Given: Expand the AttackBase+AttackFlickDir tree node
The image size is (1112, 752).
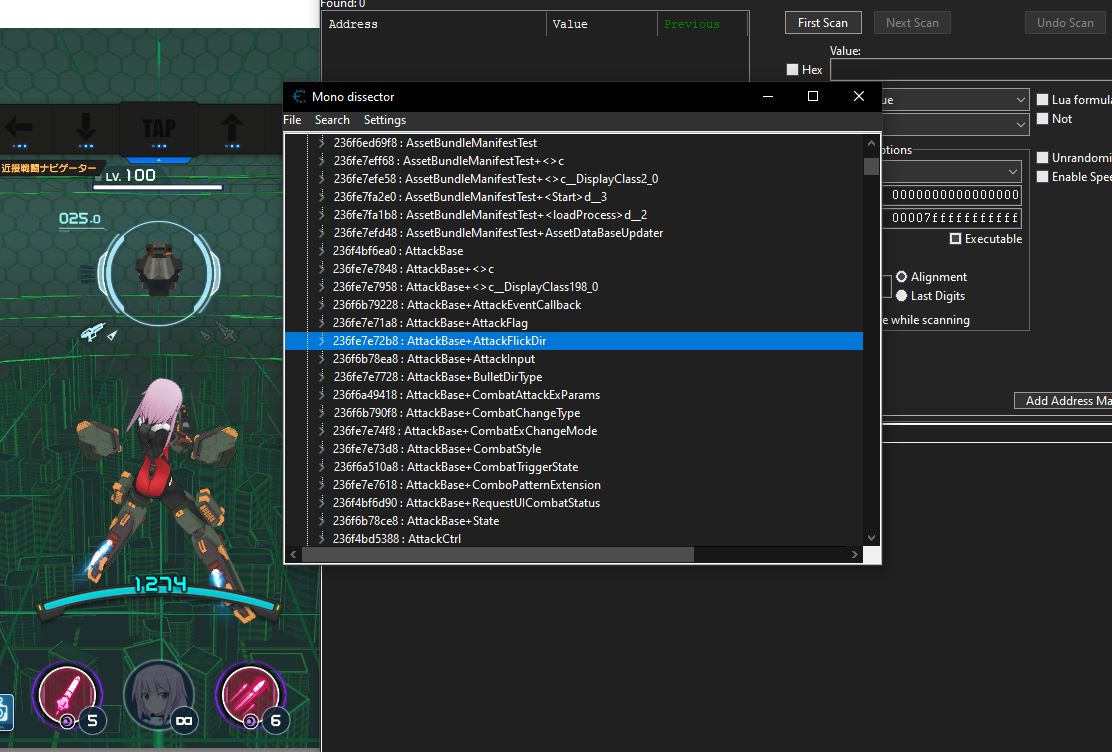Looking at the screenshot, I should (321, 341).
